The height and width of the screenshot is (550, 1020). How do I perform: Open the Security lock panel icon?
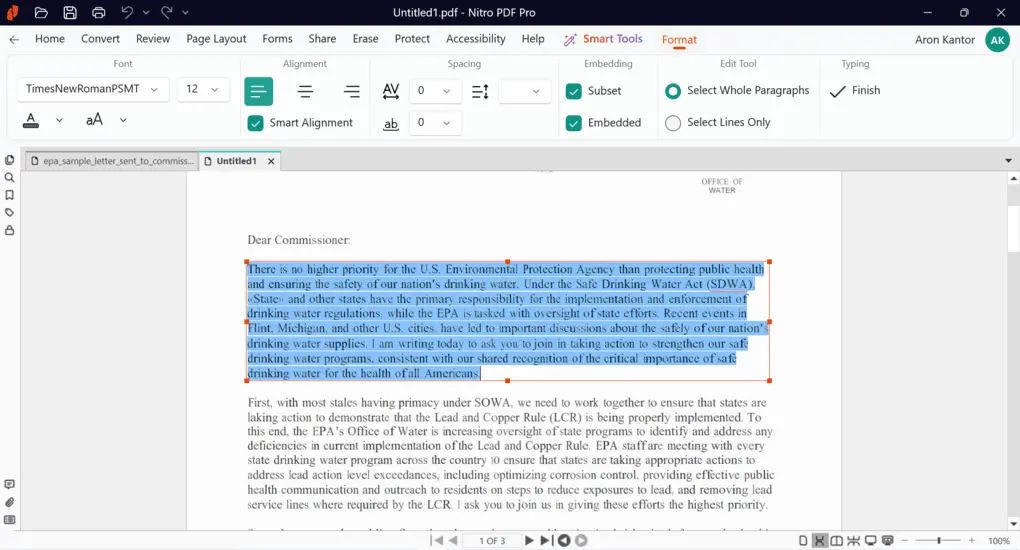click(10, 230)
